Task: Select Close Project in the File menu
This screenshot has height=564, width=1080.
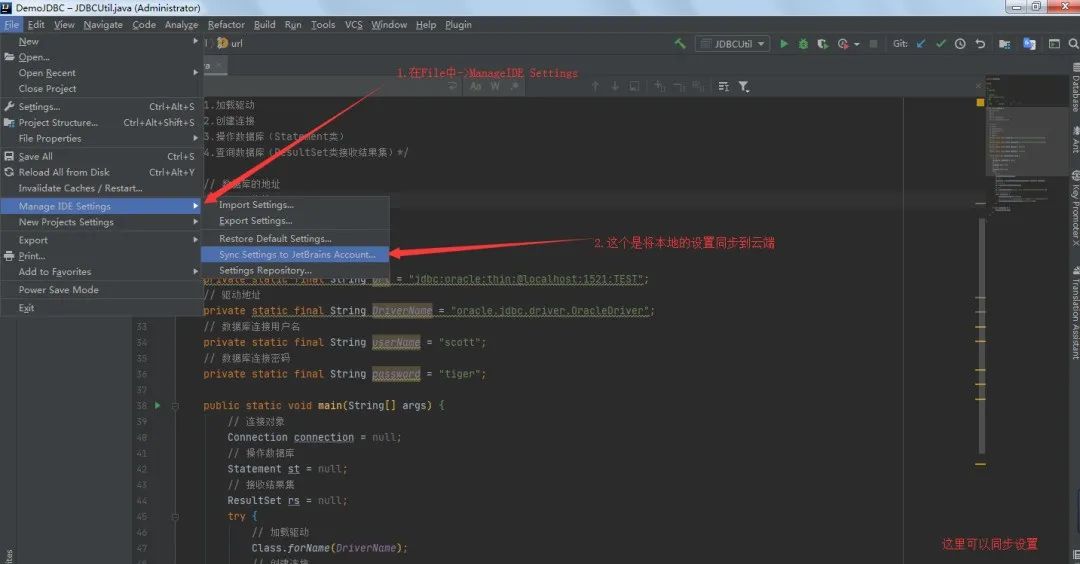Action: tap(101, 89)
